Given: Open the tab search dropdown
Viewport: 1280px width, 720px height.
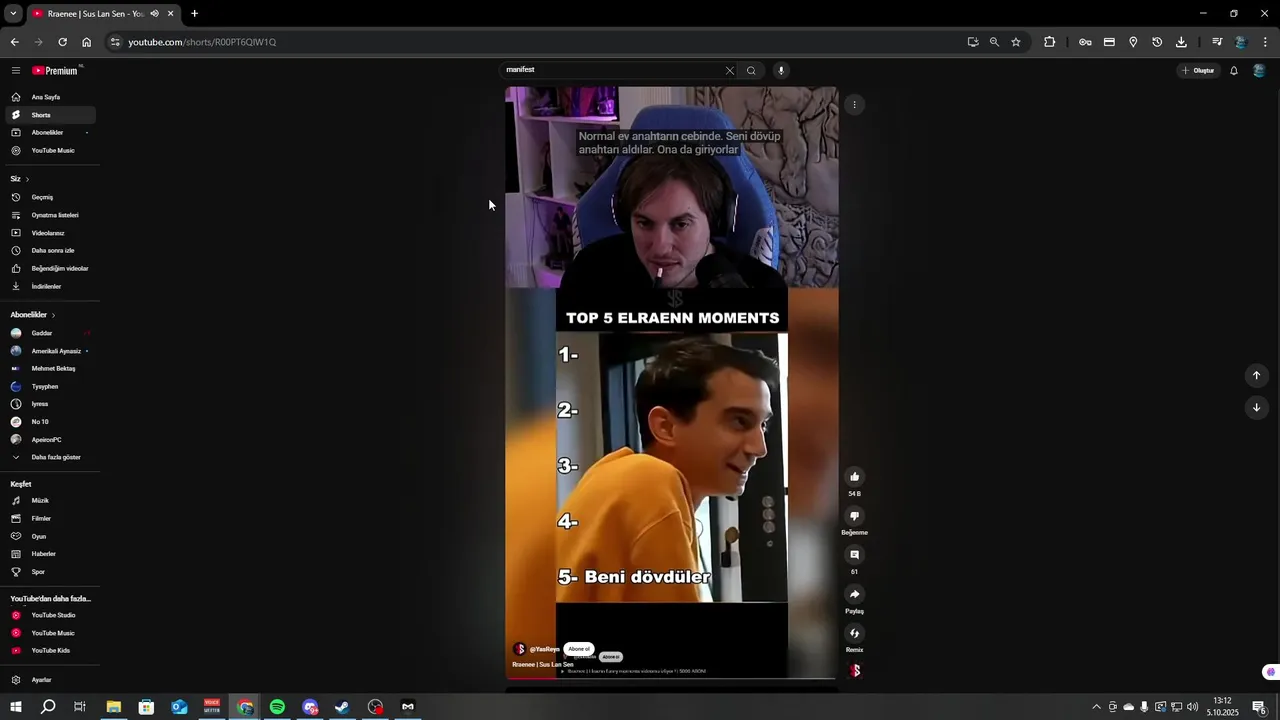Looking at the screenshot, I should [x=13, y=14].
